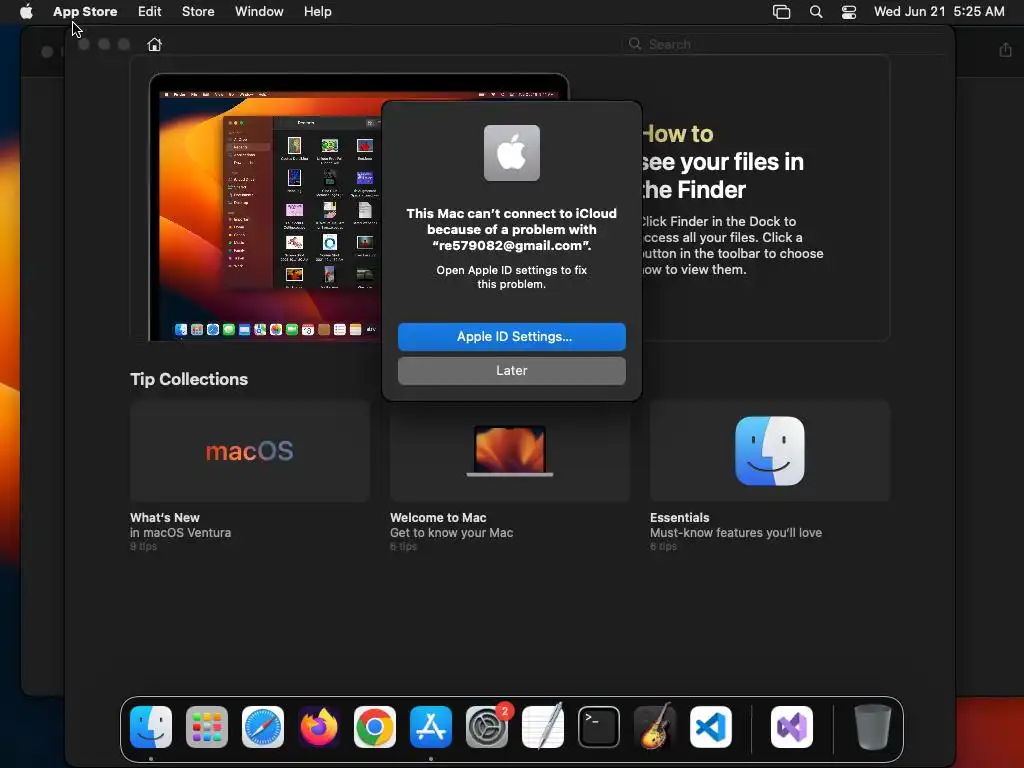Open the Window menu
This screenshot has height=768, width=1024.
pyautogui.click(x=259, y=11)
